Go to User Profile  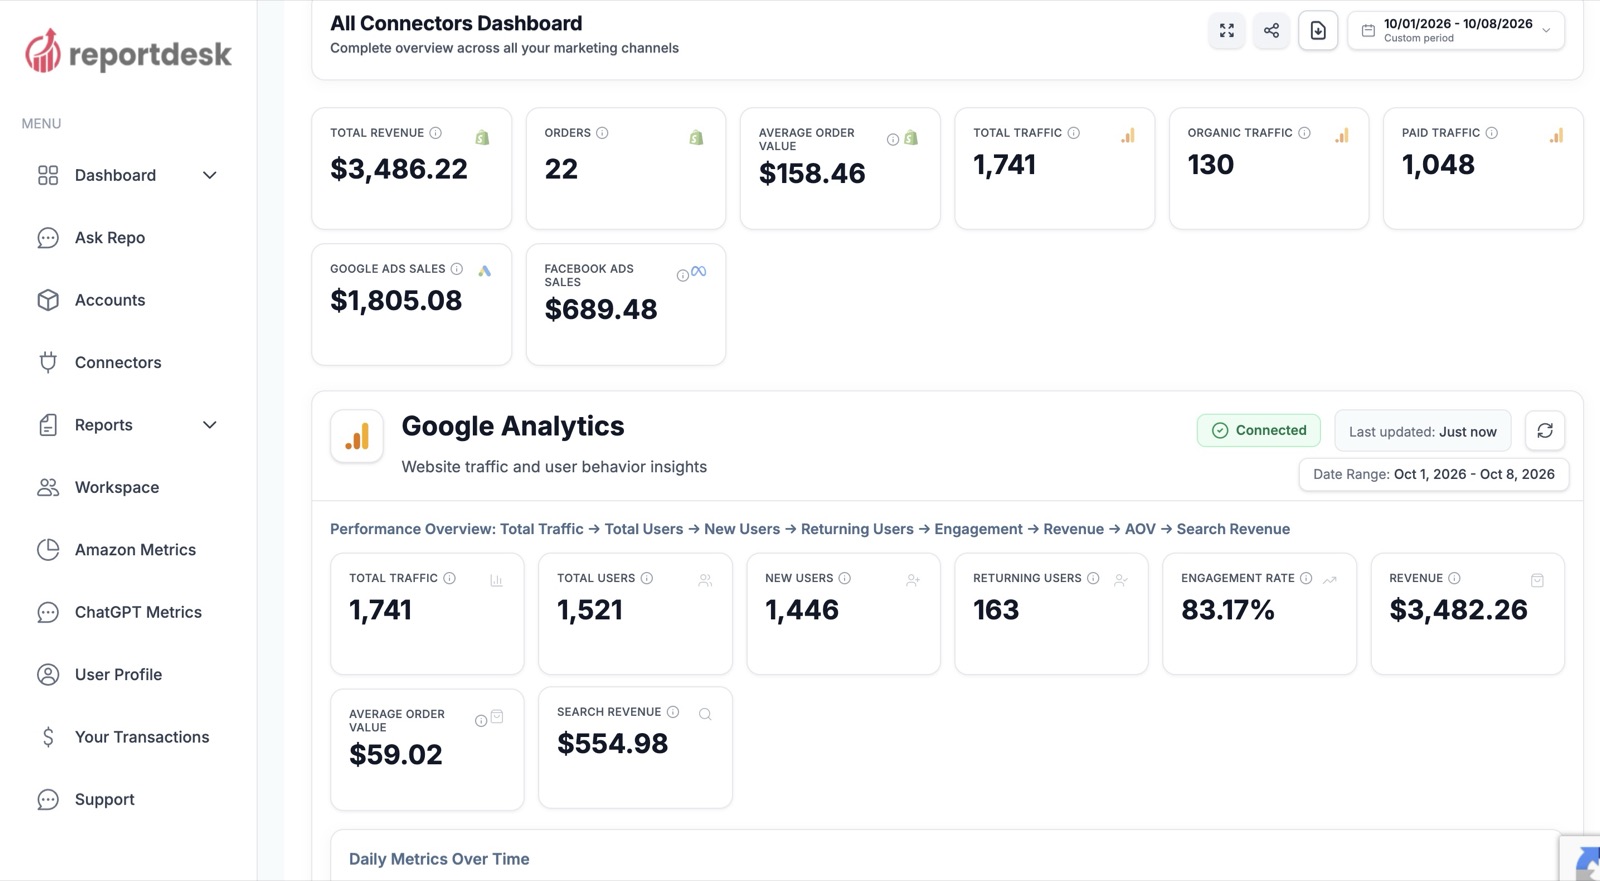coord(118,675)
